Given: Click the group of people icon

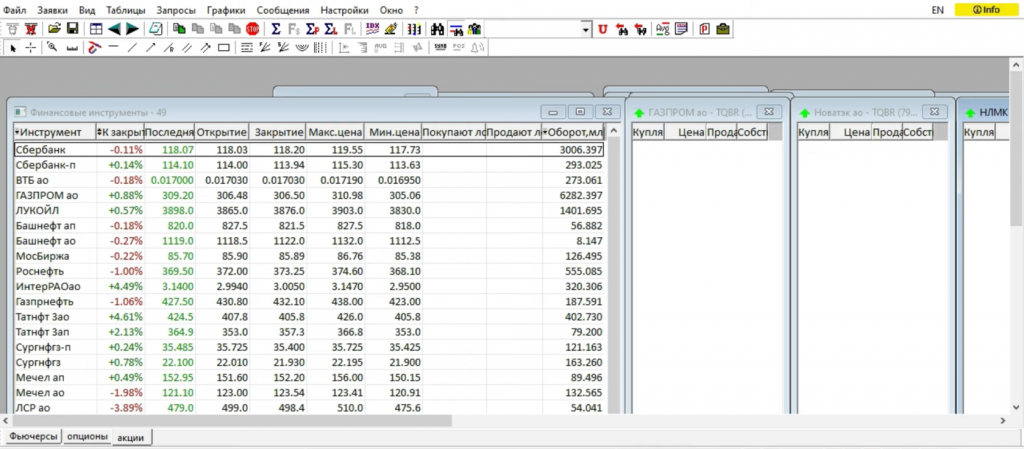Looking at the screenshot, I should pos(474,29).
